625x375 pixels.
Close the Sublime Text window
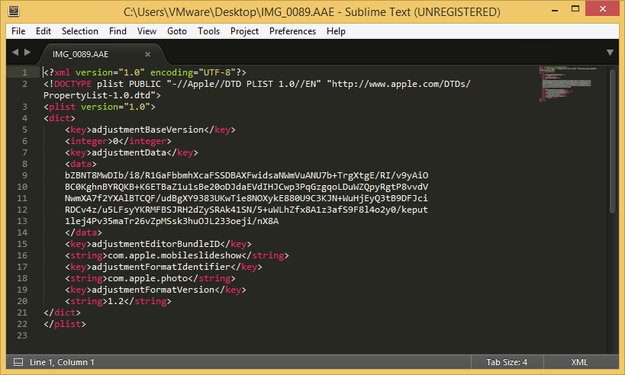tap(602, 9)
